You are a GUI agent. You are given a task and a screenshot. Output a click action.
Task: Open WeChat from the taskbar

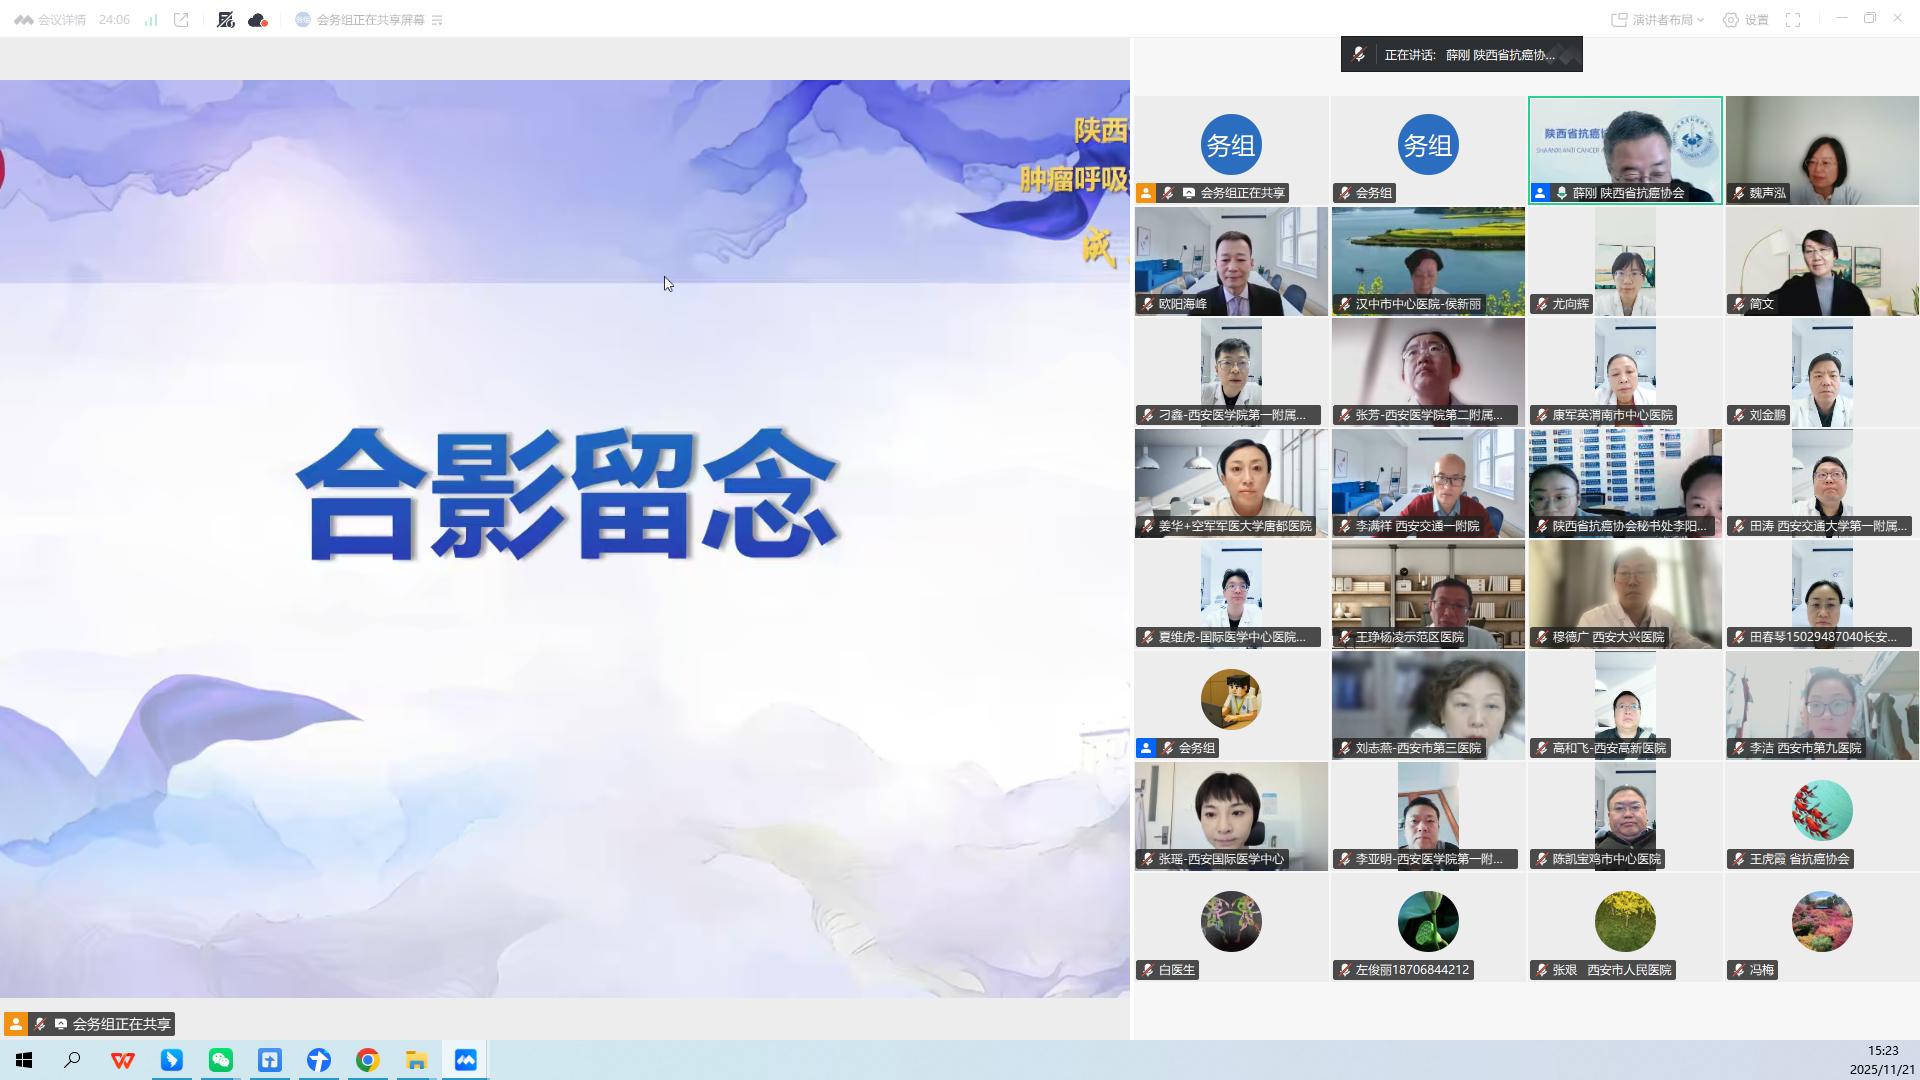point(220,1060)
